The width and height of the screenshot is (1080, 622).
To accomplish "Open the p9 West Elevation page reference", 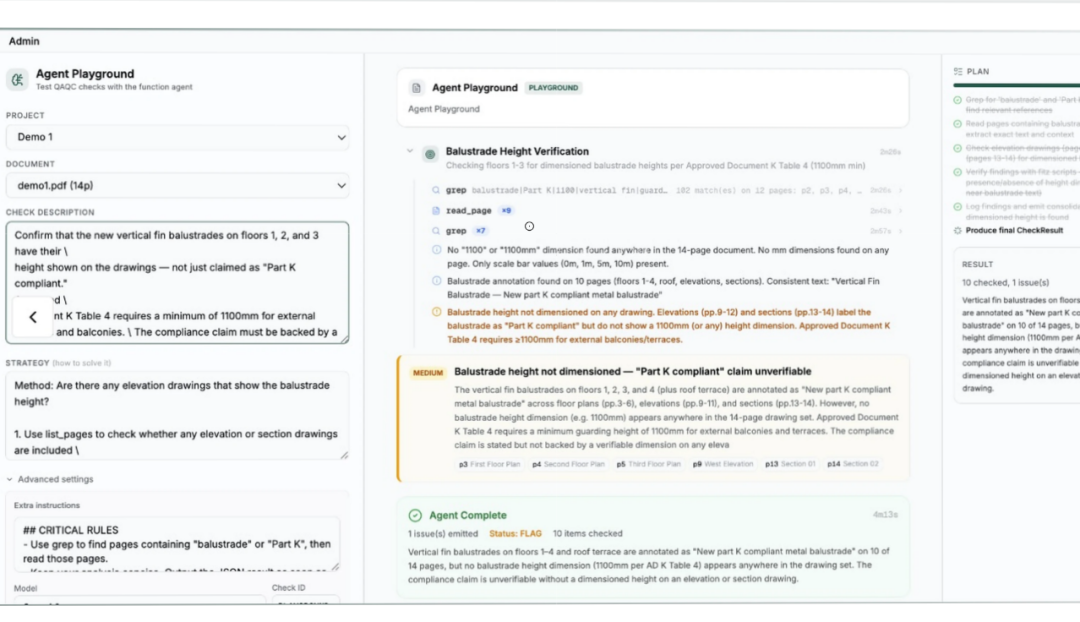I will 723,464.
